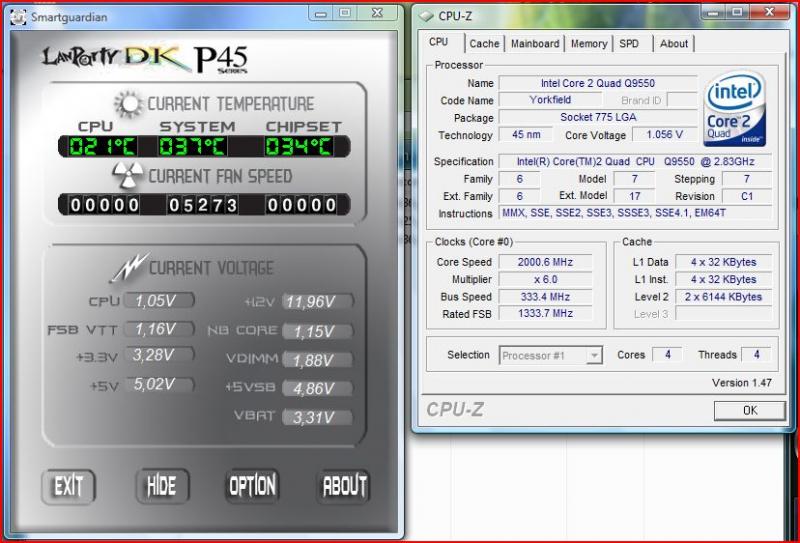The height and width of the screenshot is (543, 800).
Task: Click the LanParty DK P45 logo
Action: click(144, 59)
